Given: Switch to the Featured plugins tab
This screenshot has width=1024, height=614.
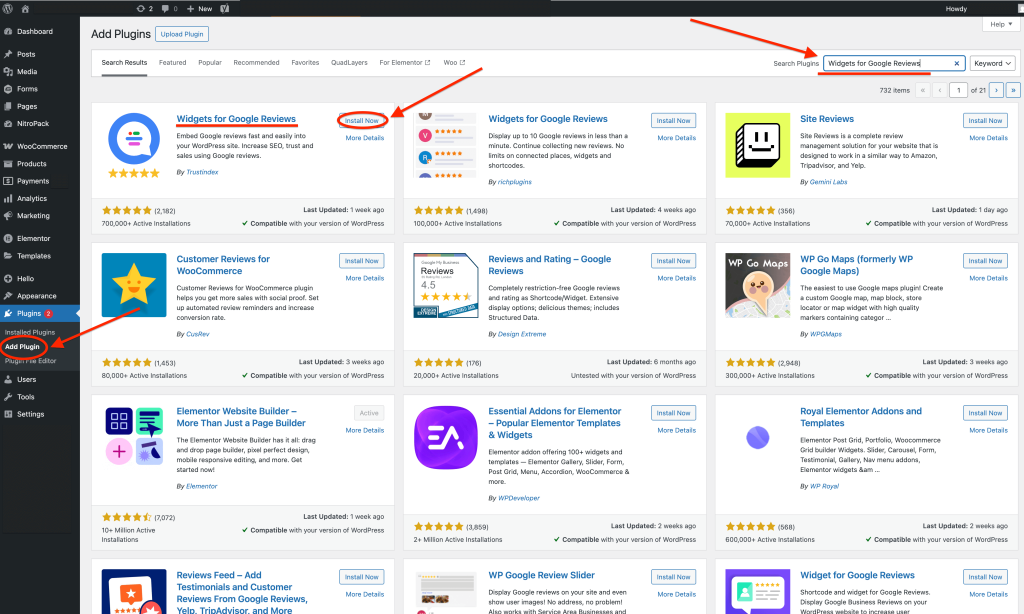Looking at the screenshot, I should click(x=172, y=63).
